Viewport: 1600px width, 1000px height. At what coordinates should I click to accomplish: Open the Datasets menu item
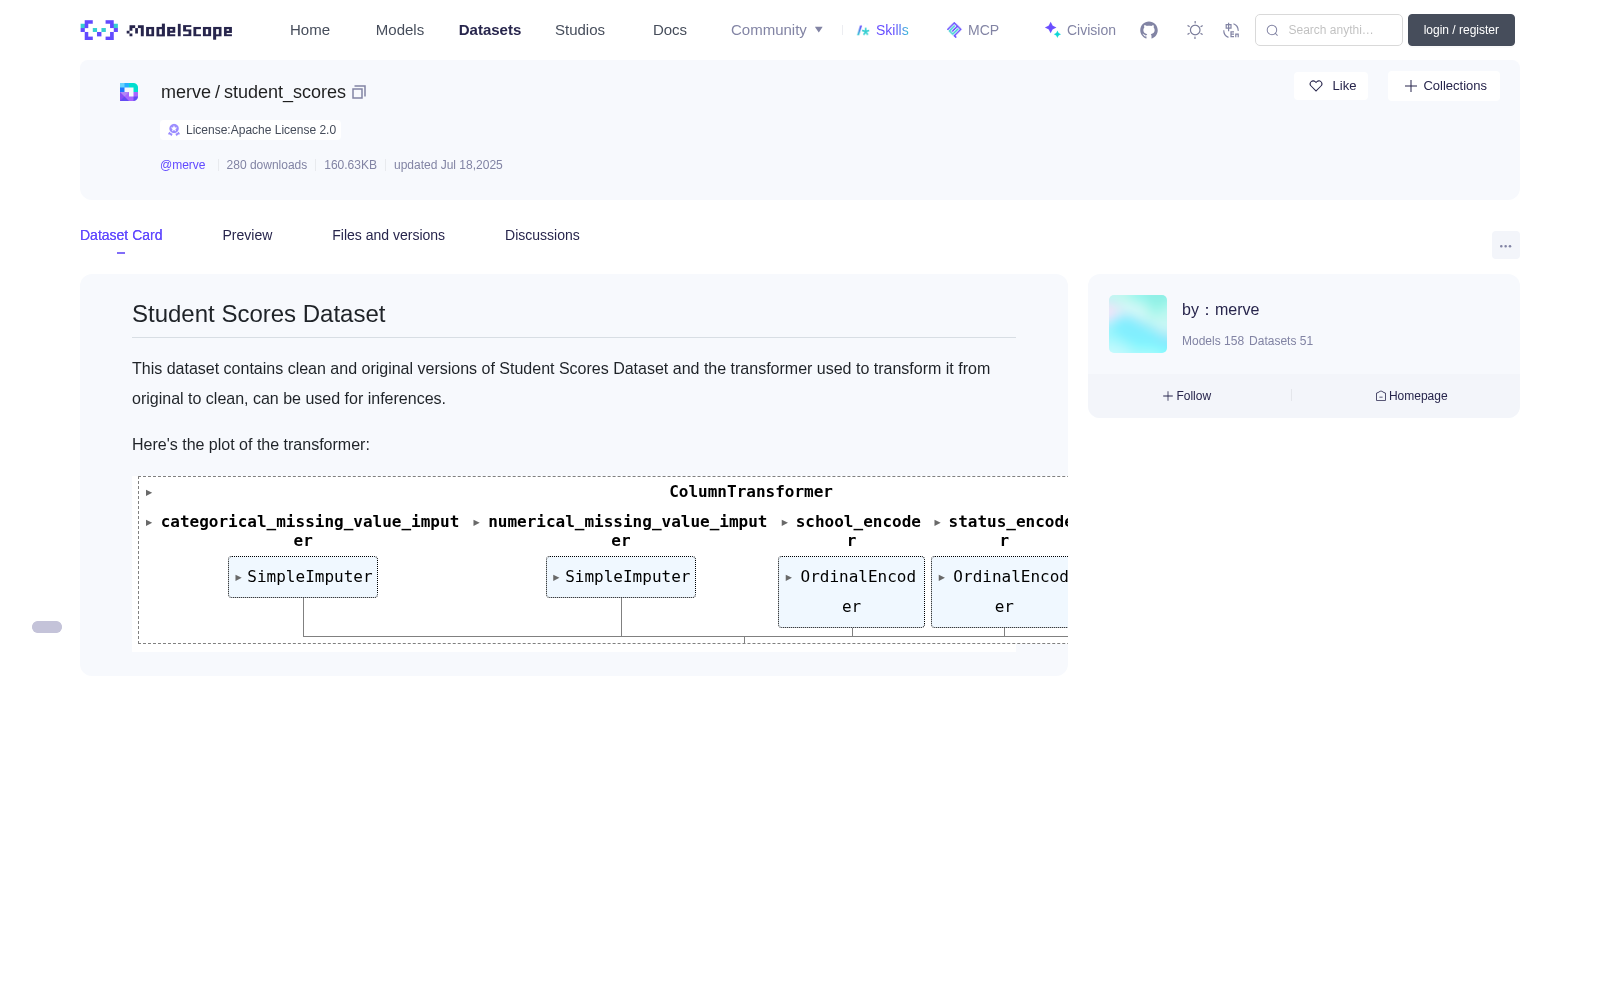[490, 30]
